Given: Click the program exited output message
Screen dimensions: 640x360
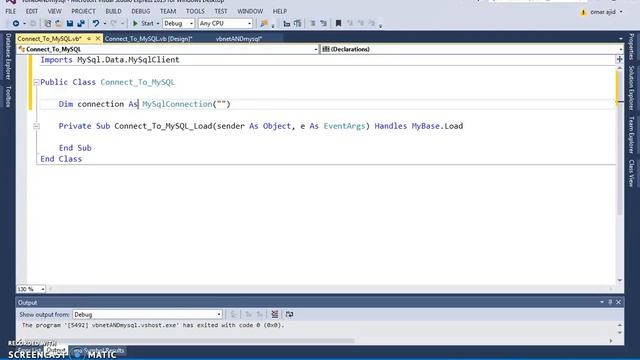Looking at the screenshot, I should pyautogui.click(x=153, y=325).
